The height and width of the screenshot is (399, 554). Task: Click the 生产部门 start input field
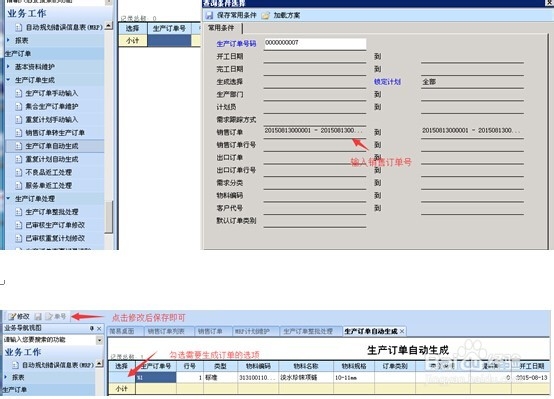(315, 95)
